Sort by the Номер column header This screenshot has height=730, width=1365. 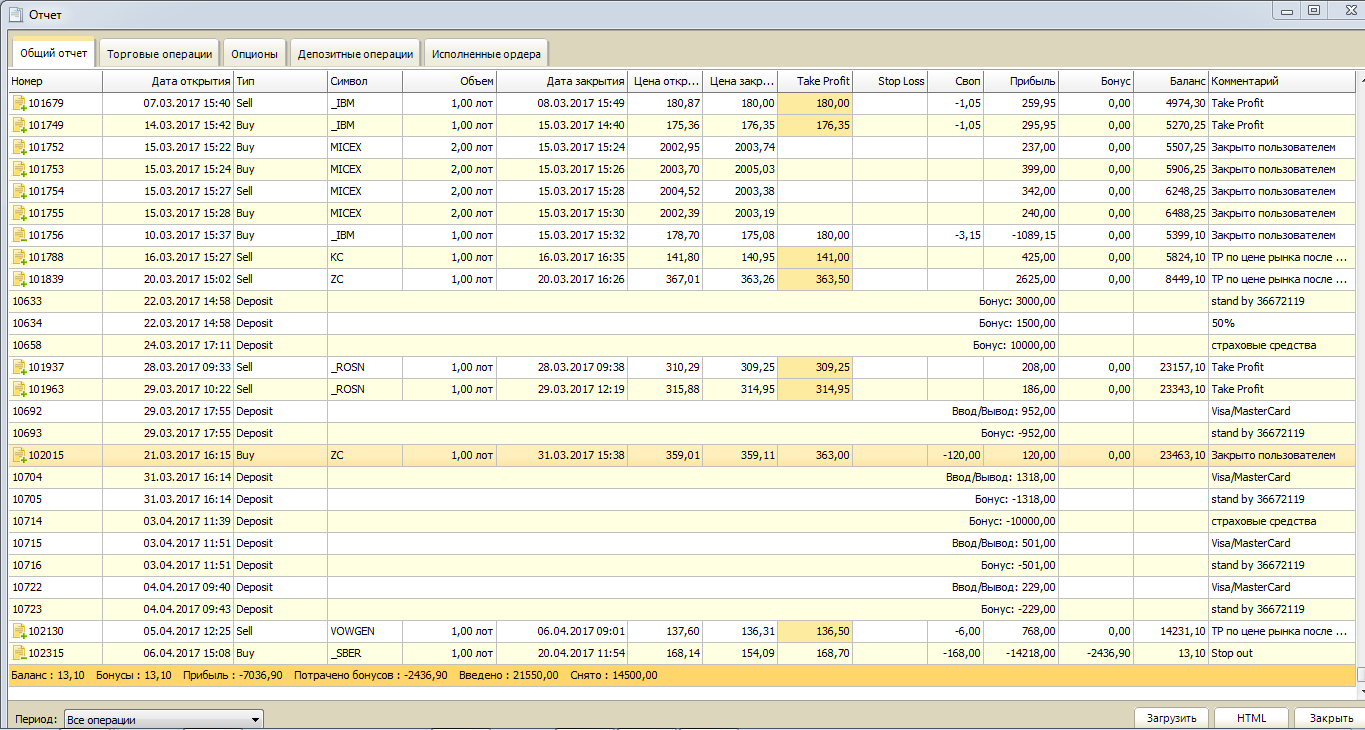(55, 81)
